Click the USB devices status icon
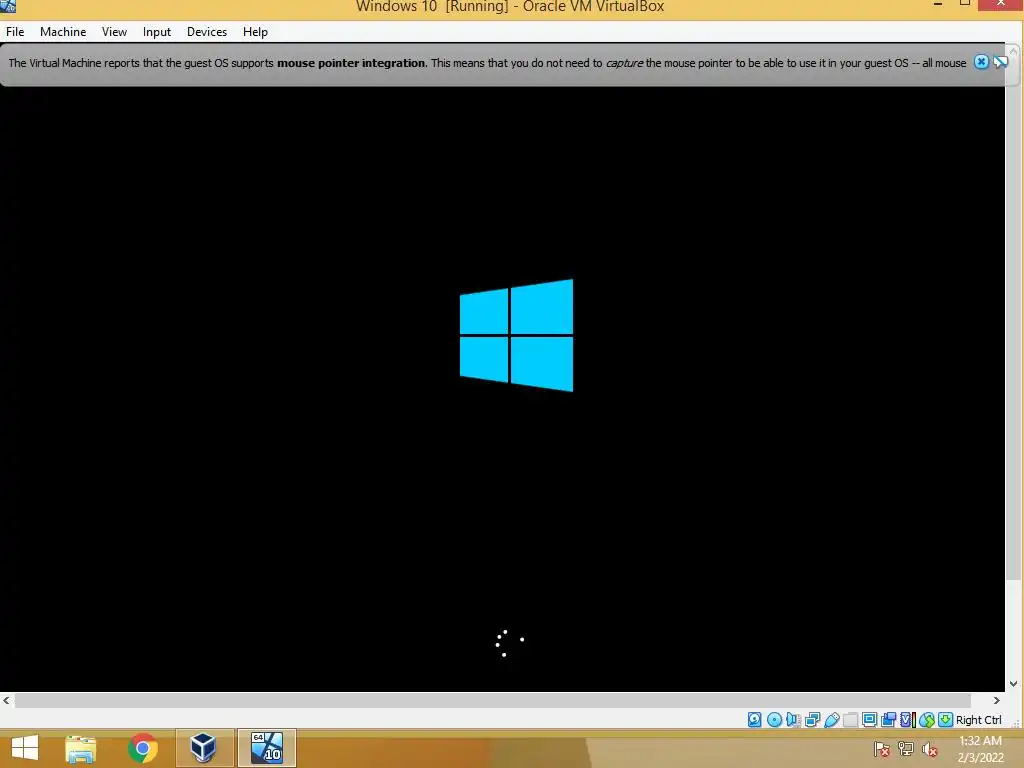The image size is (1024, 768). [832, 720]
